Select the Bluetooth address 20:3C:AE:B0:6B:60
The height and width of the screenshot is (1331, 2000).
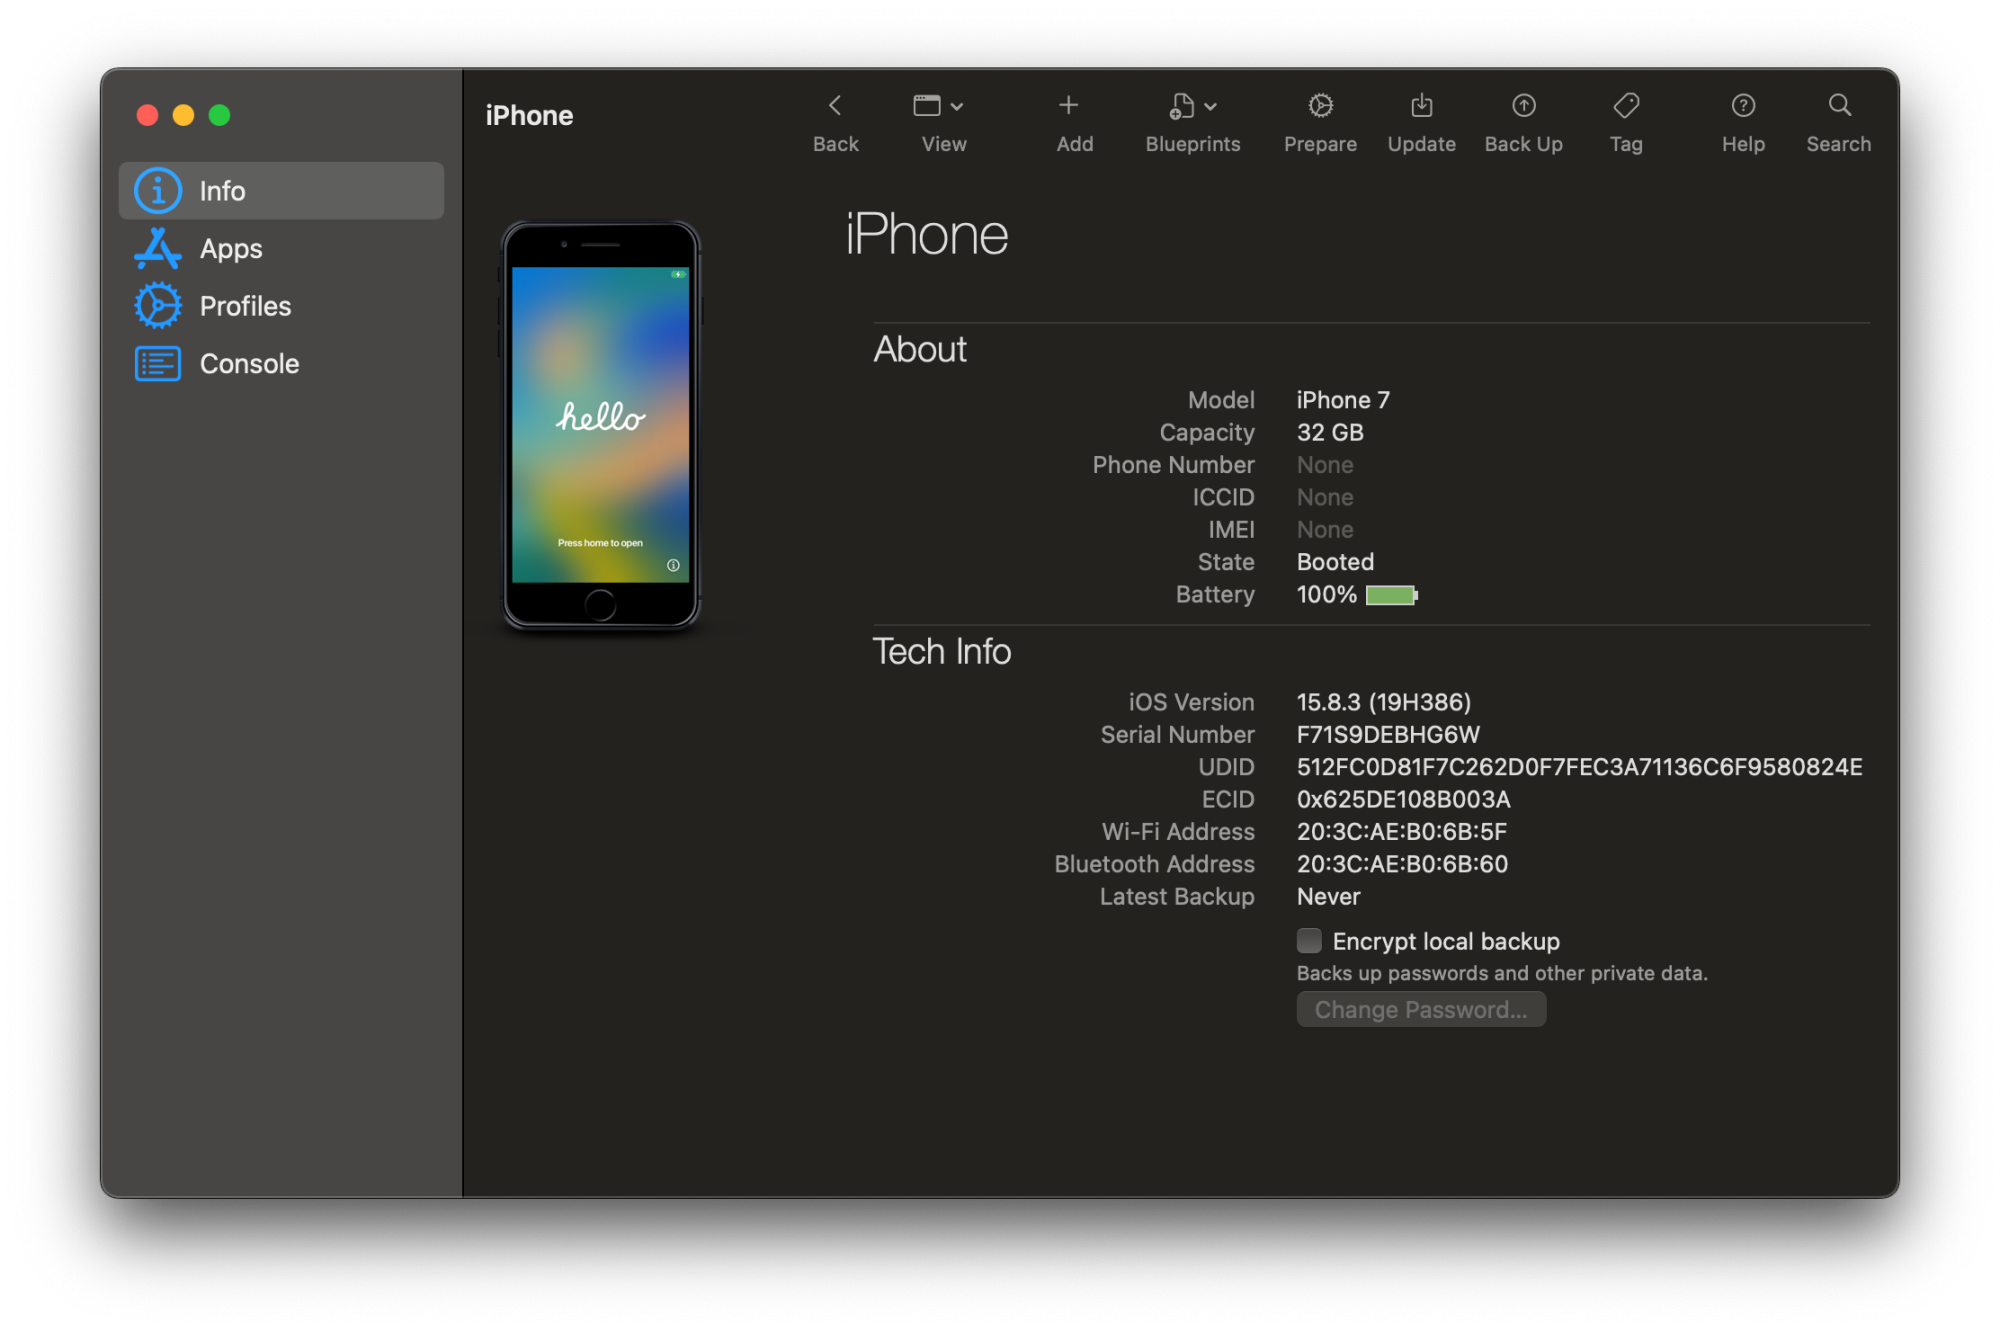pyautogui.click(x=1402, y=864)
